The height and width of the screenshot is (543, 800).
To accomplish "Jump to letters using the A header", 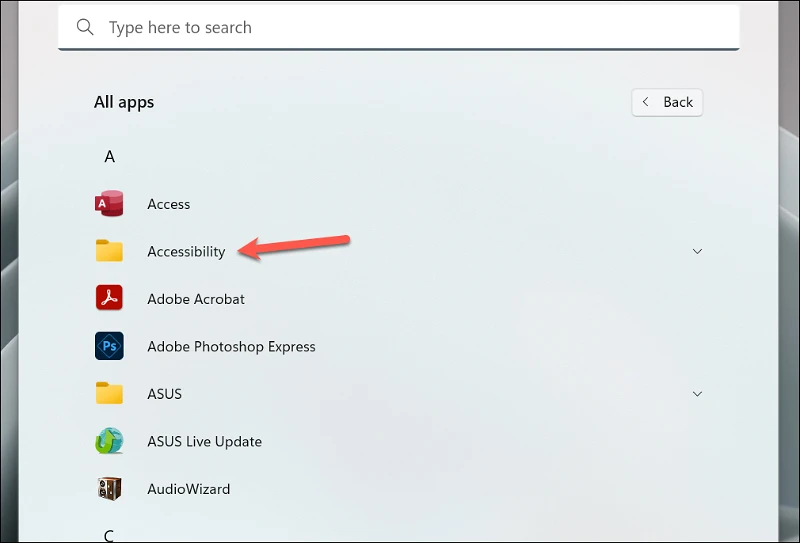I will coord(109,157).
